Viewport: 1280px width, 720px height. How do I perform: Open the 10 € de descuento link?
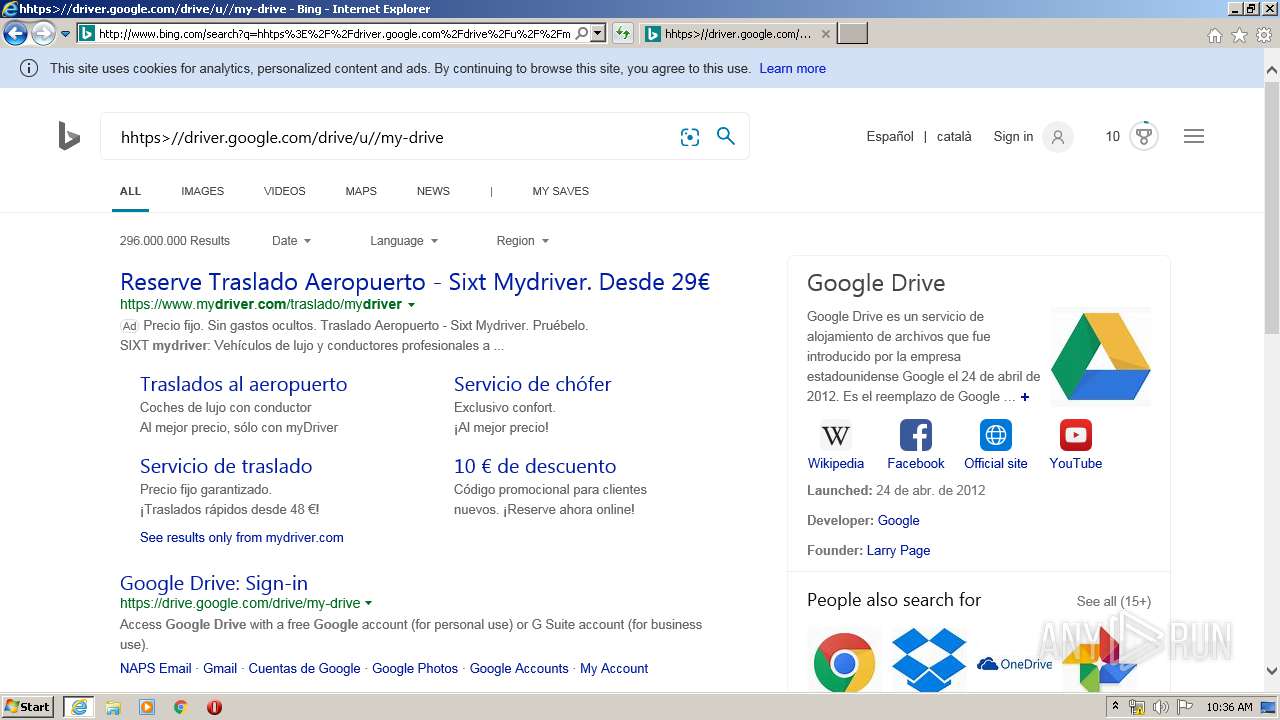[535, 466]
